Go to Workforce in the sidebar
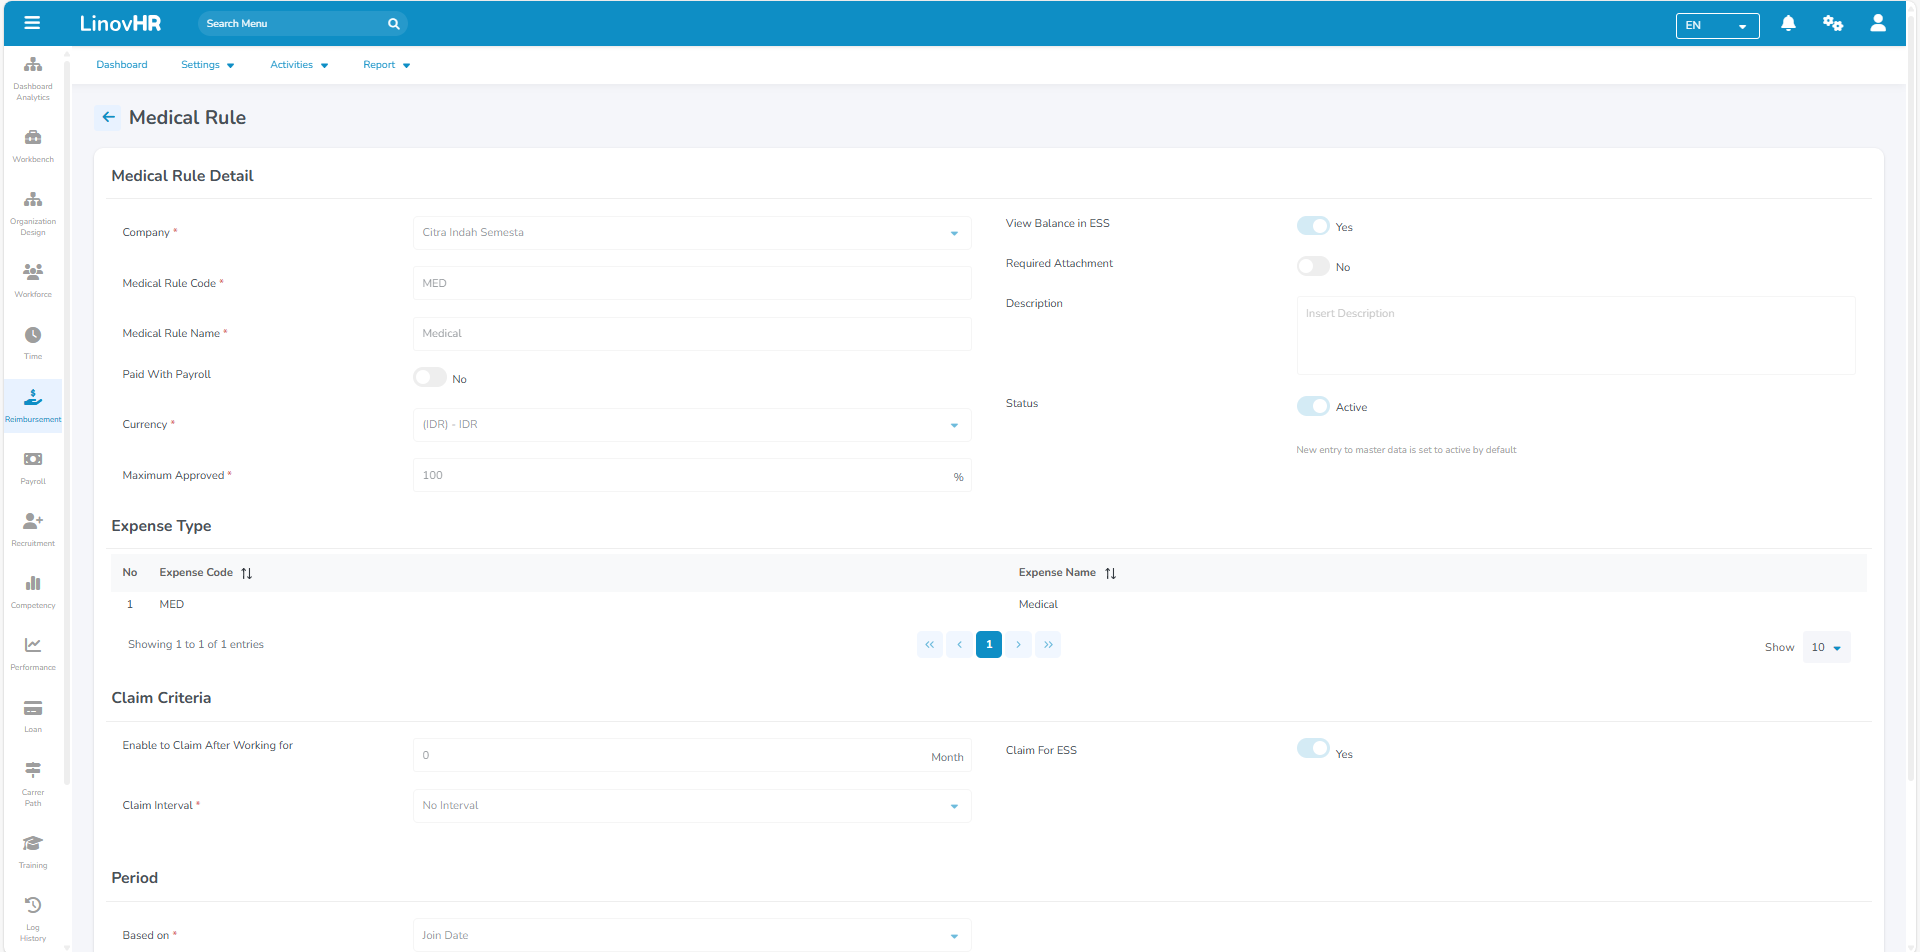Viewport: 1920px width, 952px height. [33, 279]
